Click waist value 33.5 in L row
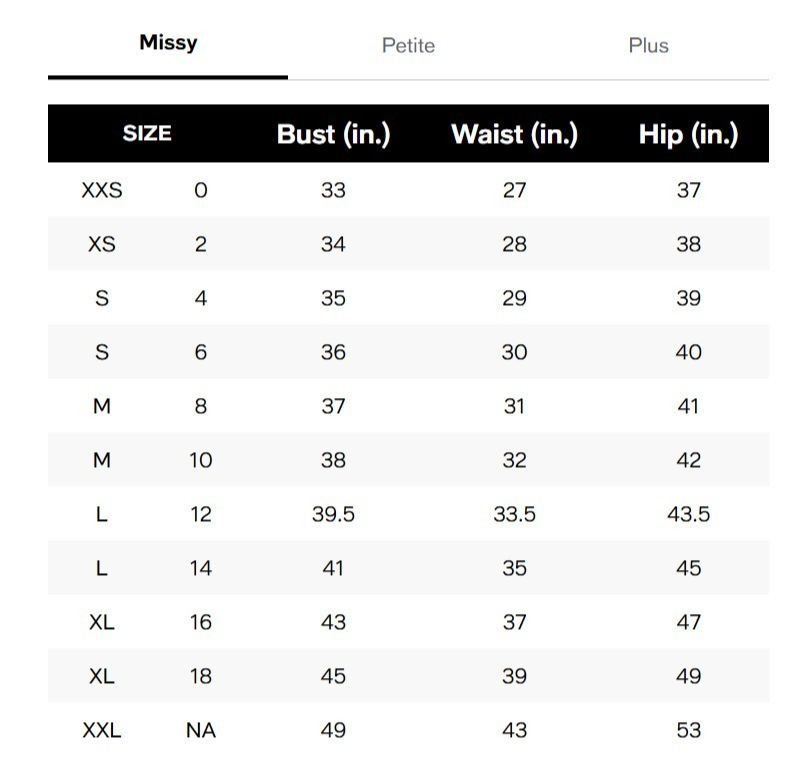Image resolution: width=809 pixels, height=763 pixels. [514, 514]
